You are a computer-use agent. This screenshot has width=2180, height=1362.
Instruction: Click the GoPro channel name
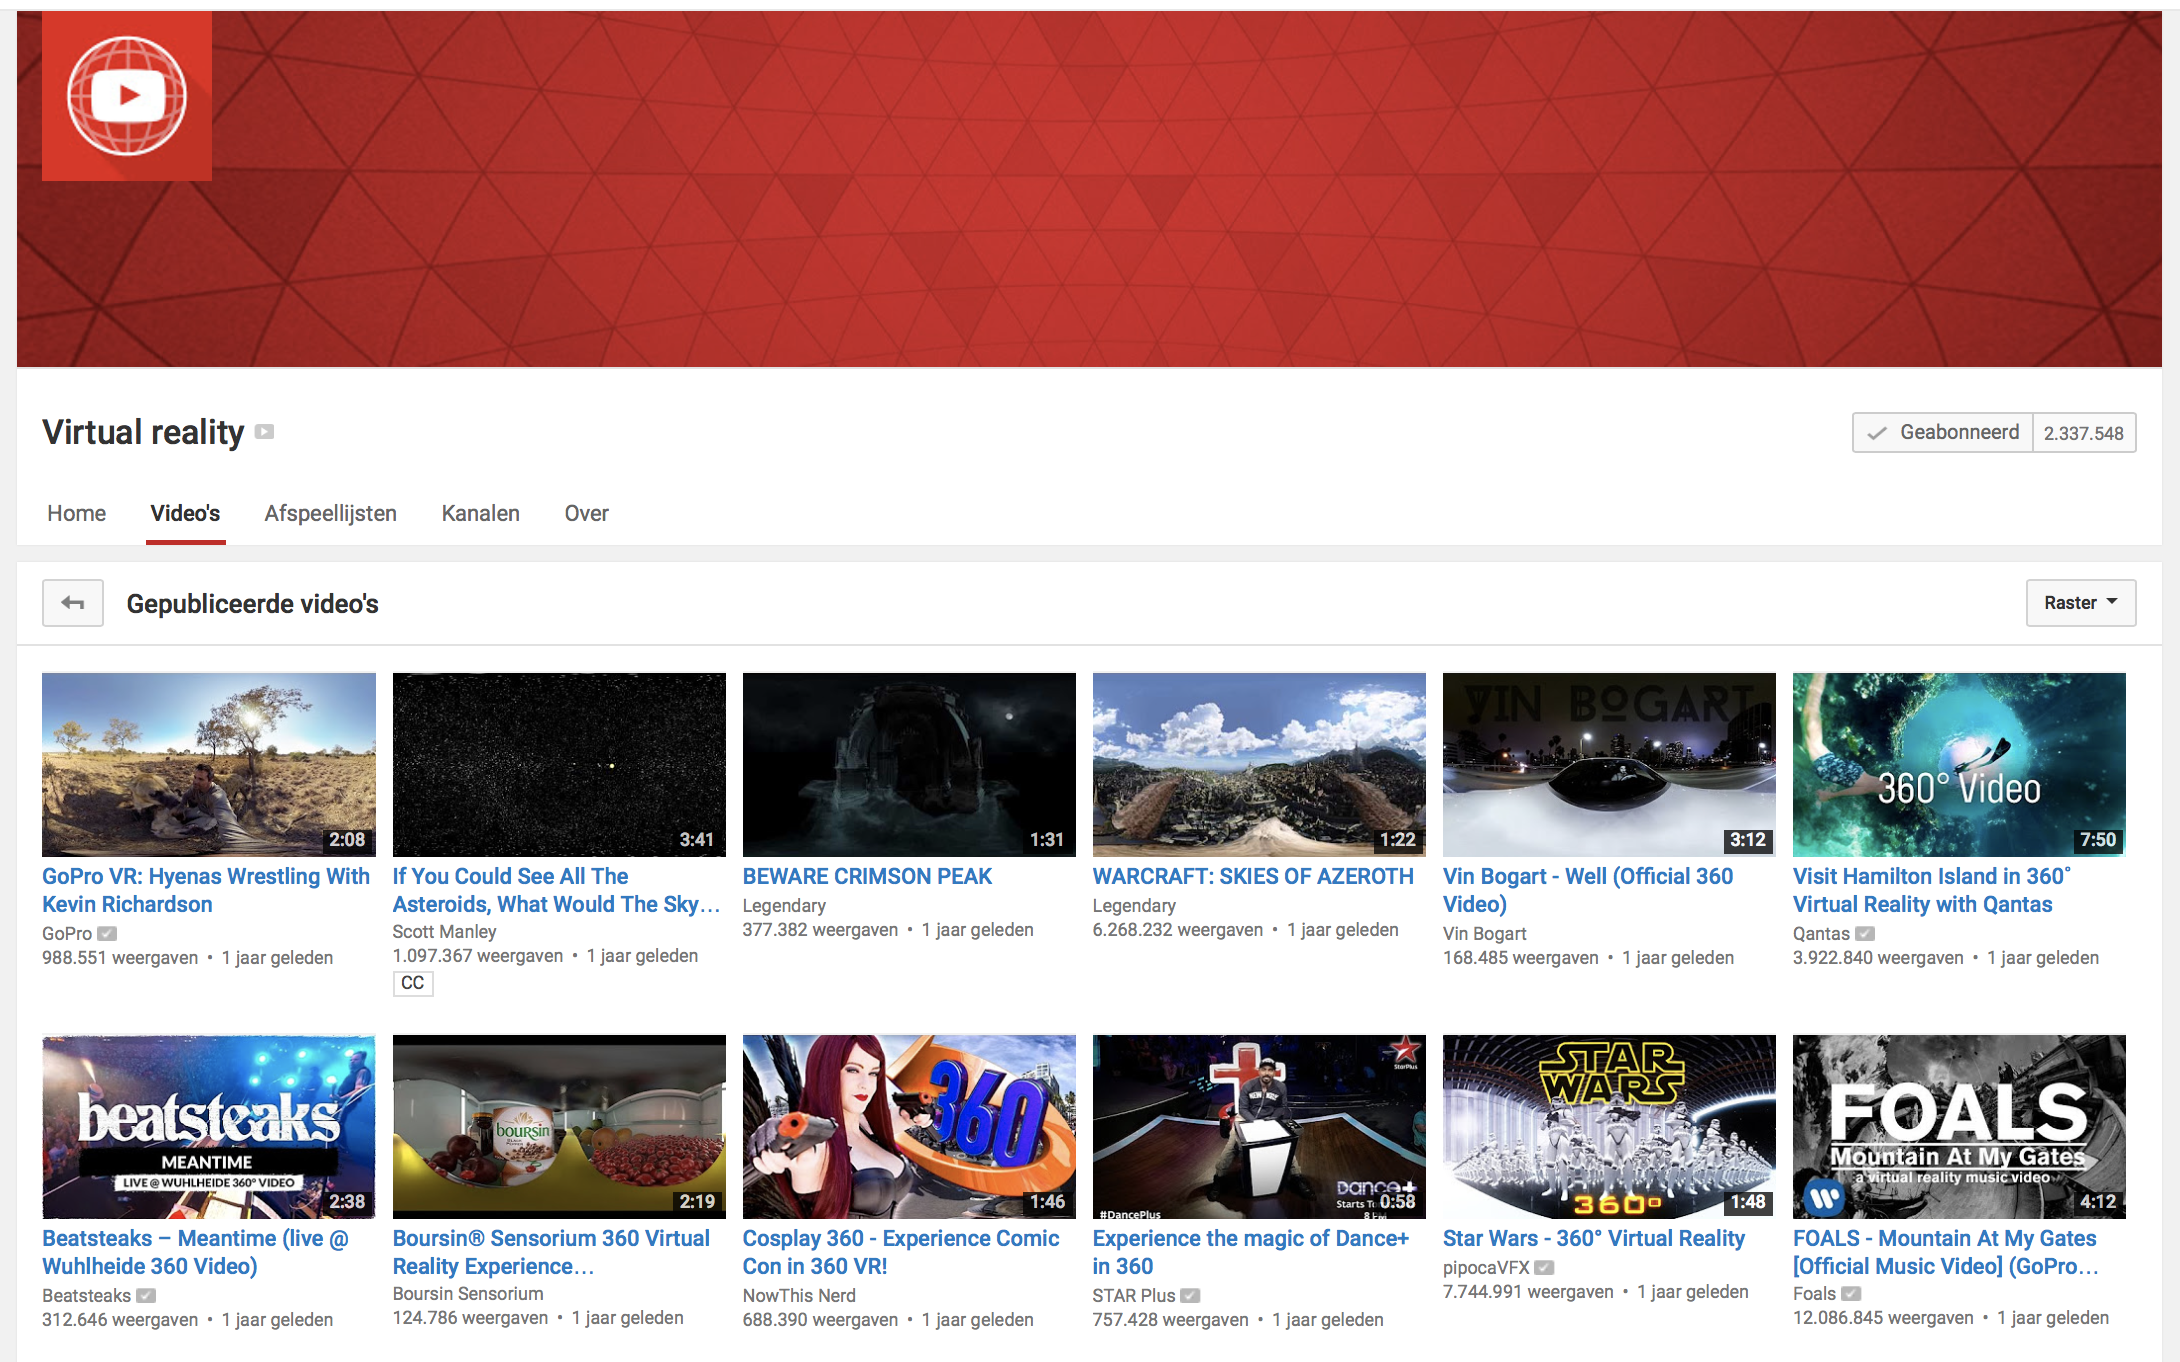[x=67, y=933]
